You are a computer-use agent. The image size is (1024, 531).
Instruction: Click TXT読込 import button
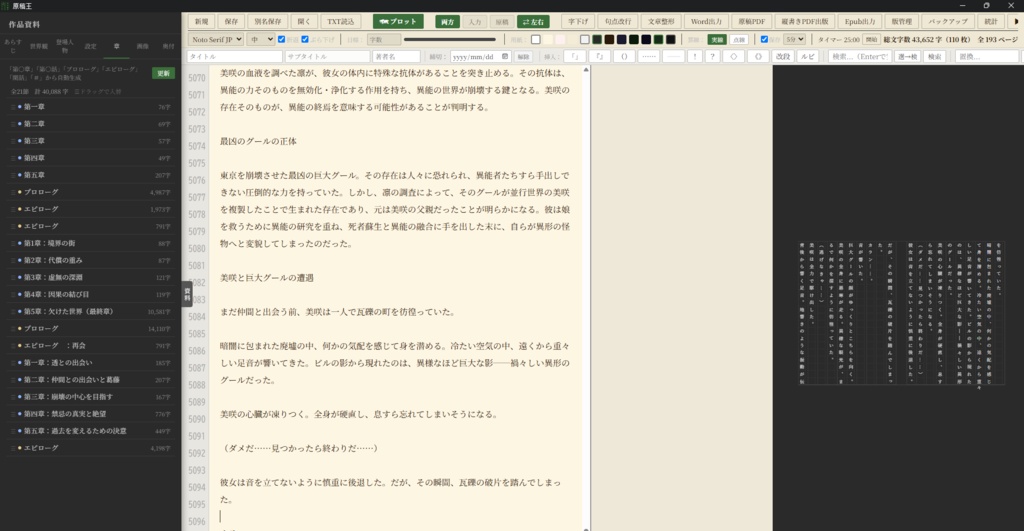pos(340,22)
